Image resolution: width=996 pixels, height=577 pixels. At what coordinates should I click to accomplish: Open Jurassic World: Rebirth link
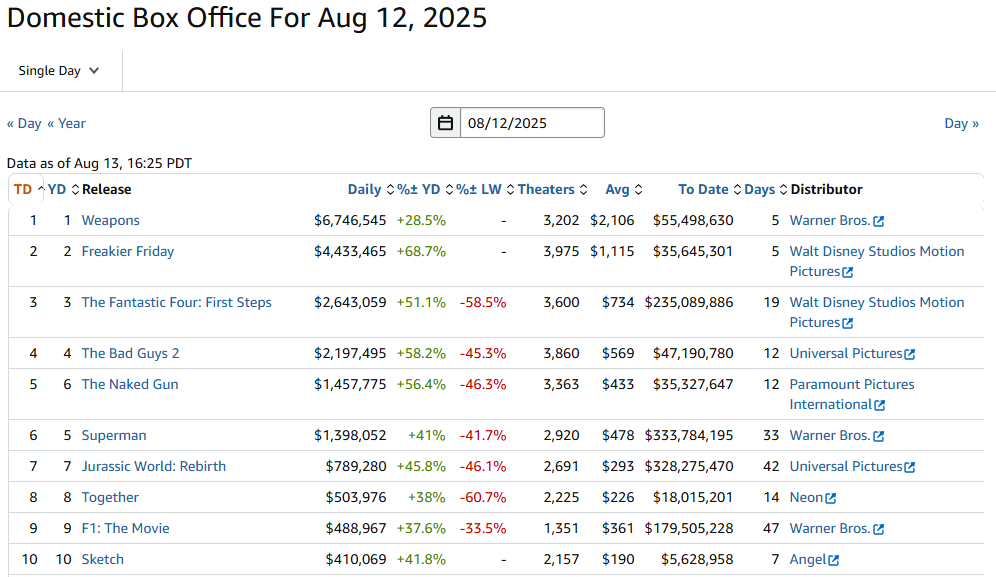pos(154,466)
